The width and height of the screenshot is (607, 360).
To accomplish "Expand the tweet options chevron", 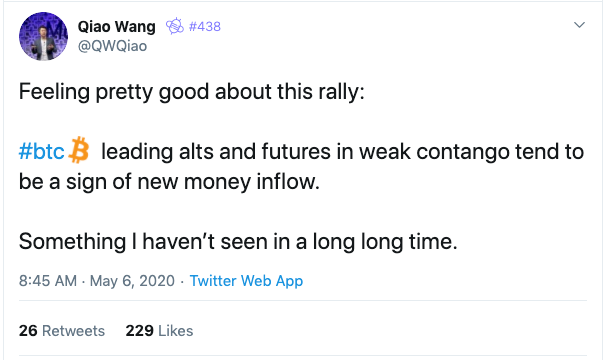I will tap(579, 25).
